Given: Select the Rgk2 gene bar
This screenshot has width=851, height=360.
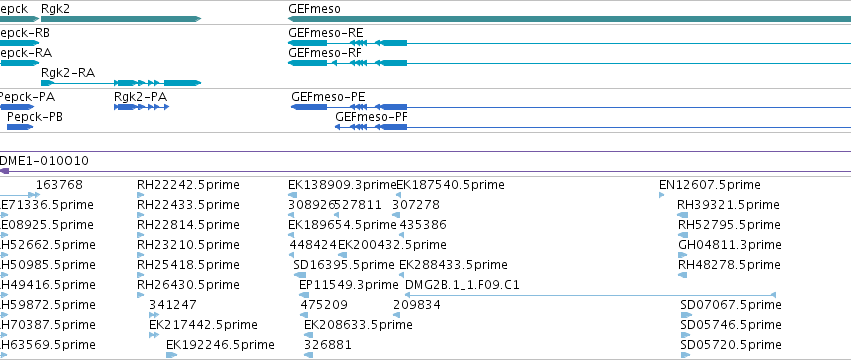Looking at the screenshot, I should pos(121,19).
